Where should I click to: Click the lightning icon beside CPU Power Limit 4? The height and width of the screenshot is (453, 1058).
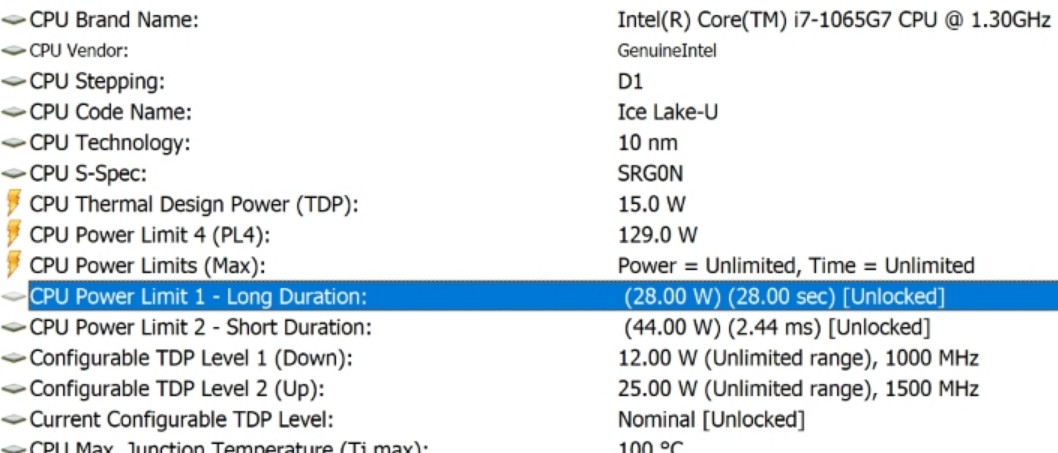[x=13, y=234]
